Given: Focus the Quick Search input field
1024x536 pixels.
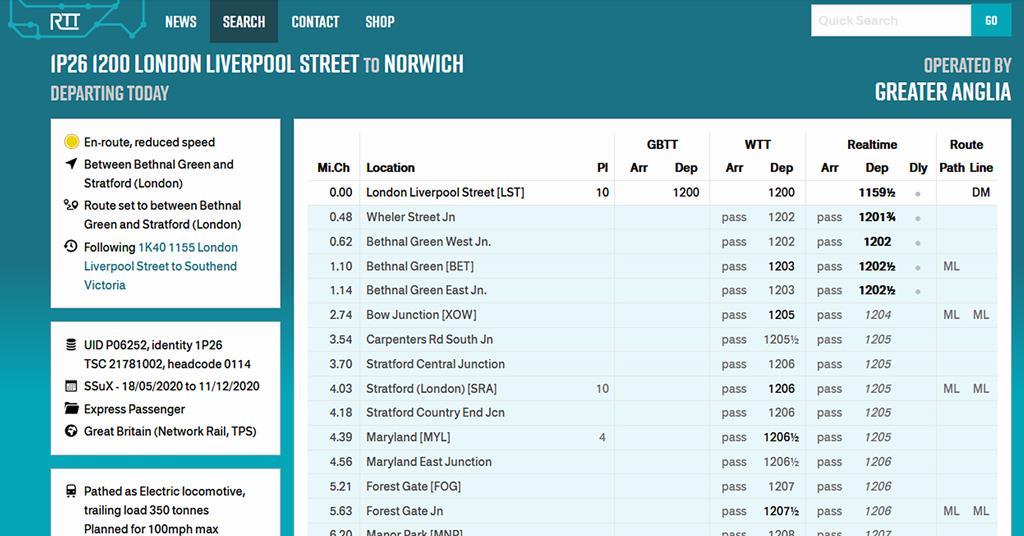Looking at the screenshot, I should [891, 20].
